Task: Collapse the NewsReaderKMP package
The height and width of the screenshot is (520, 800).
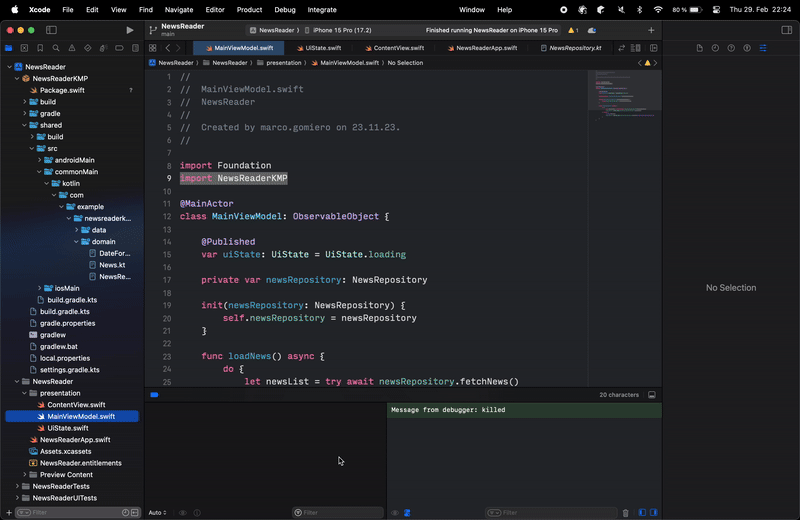Action: (17, 79)
